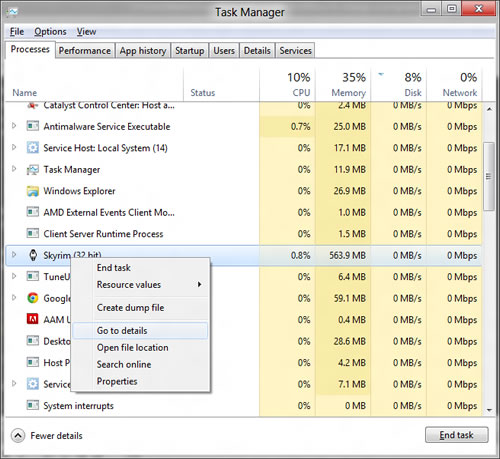The width and height of the screenshot is (500, 459).
Task: Click the End task button at bottom
Action: [x=457, y=435]
